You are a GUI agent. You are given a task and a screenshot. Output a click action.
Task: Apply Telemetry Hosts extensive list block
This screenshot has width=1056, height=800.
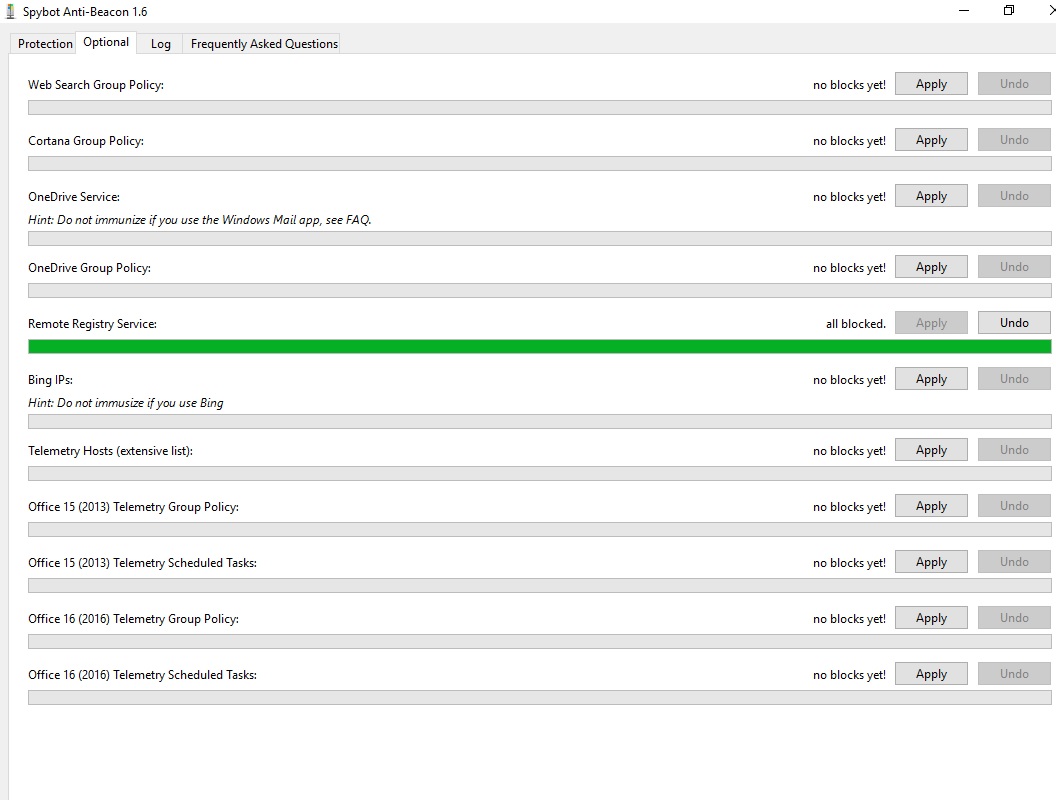931,450
